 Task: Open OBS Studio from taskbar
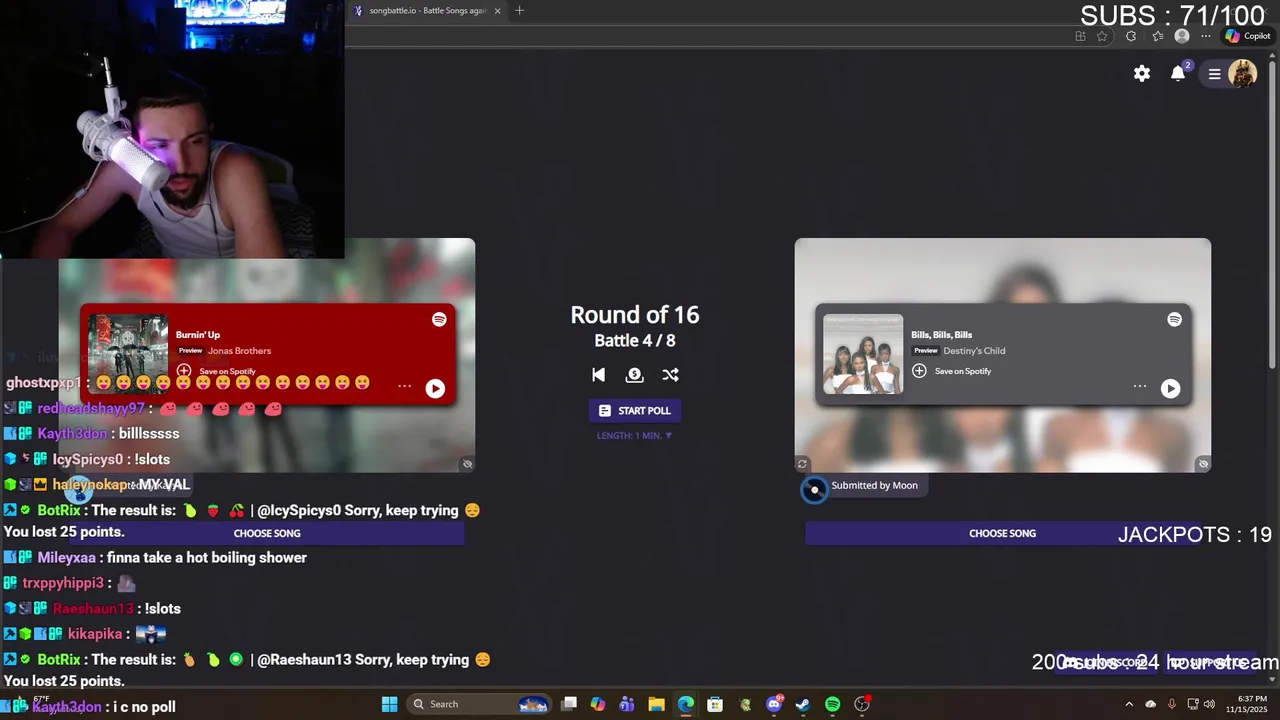pos(862,704)
